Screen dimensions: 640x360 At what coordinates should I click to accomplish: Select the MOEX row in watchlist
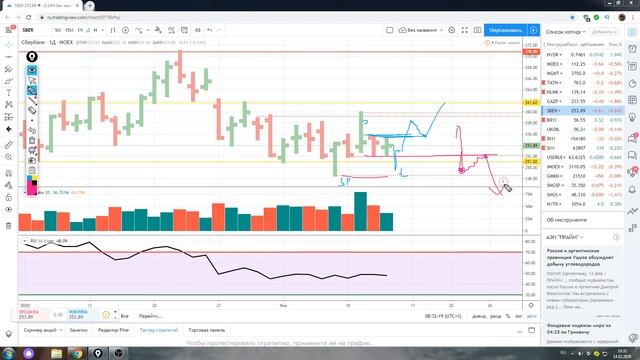(x=583, y=64)
